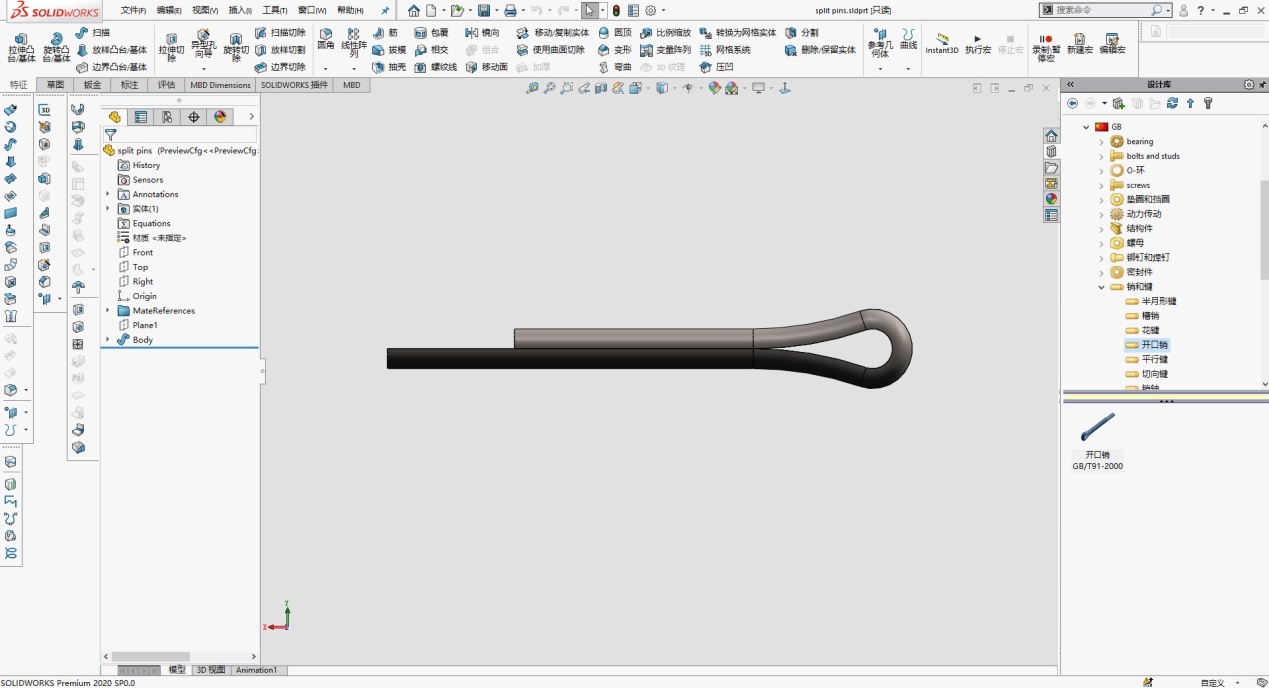Collapse the 销和键 folder in Design Library
This screenshot has height=688, width=1269.
pyautogui.click(x=1101, y=286)
